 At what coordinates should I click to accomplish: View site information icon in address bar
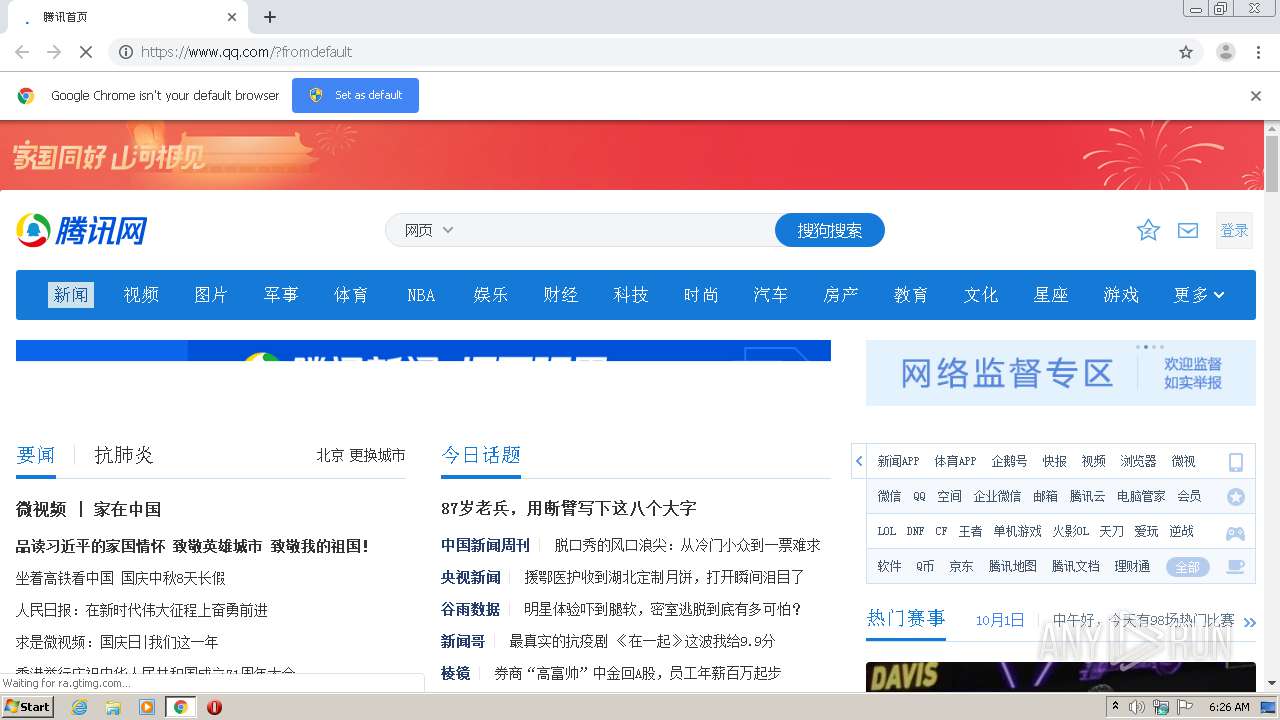(x=126, y=52)
